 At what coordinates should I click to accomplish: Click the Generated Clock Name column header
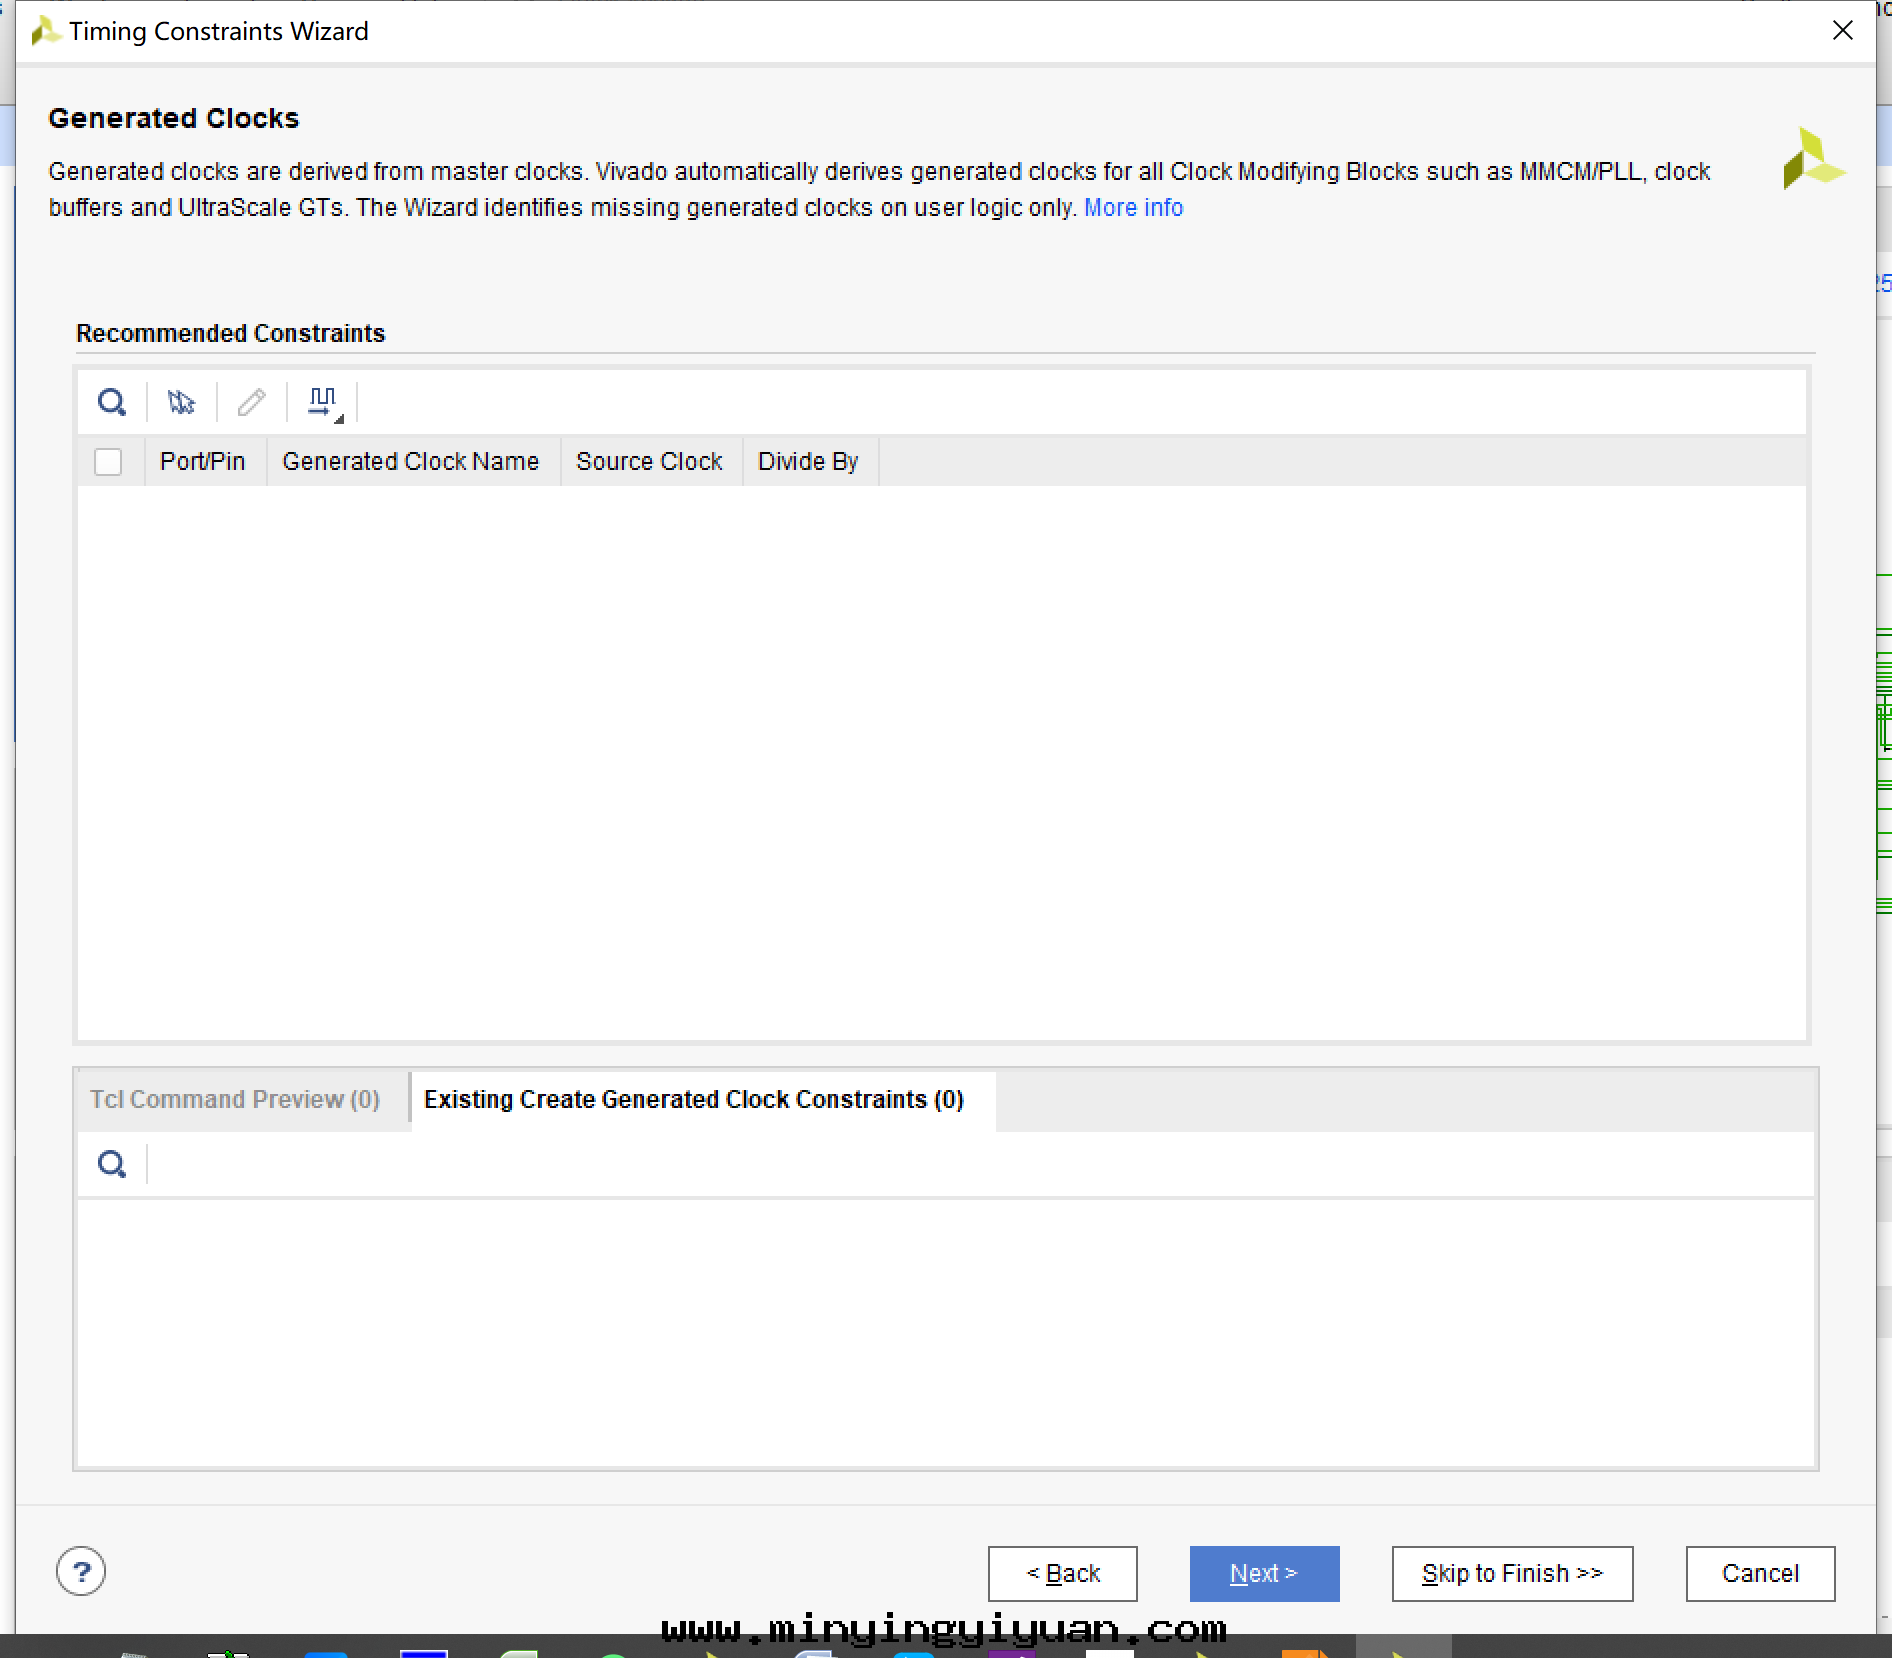[x=410, y=462]
